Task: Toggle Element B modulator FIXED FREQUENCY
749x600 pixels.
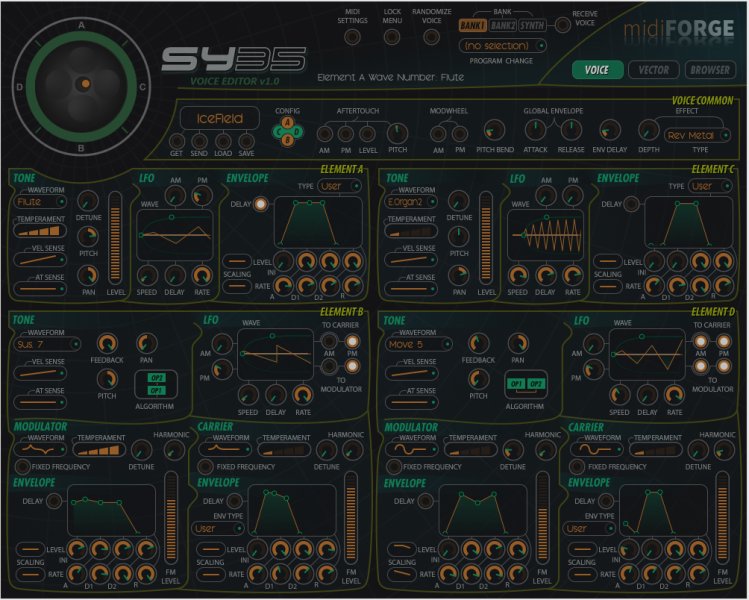Action: (22, 467)
